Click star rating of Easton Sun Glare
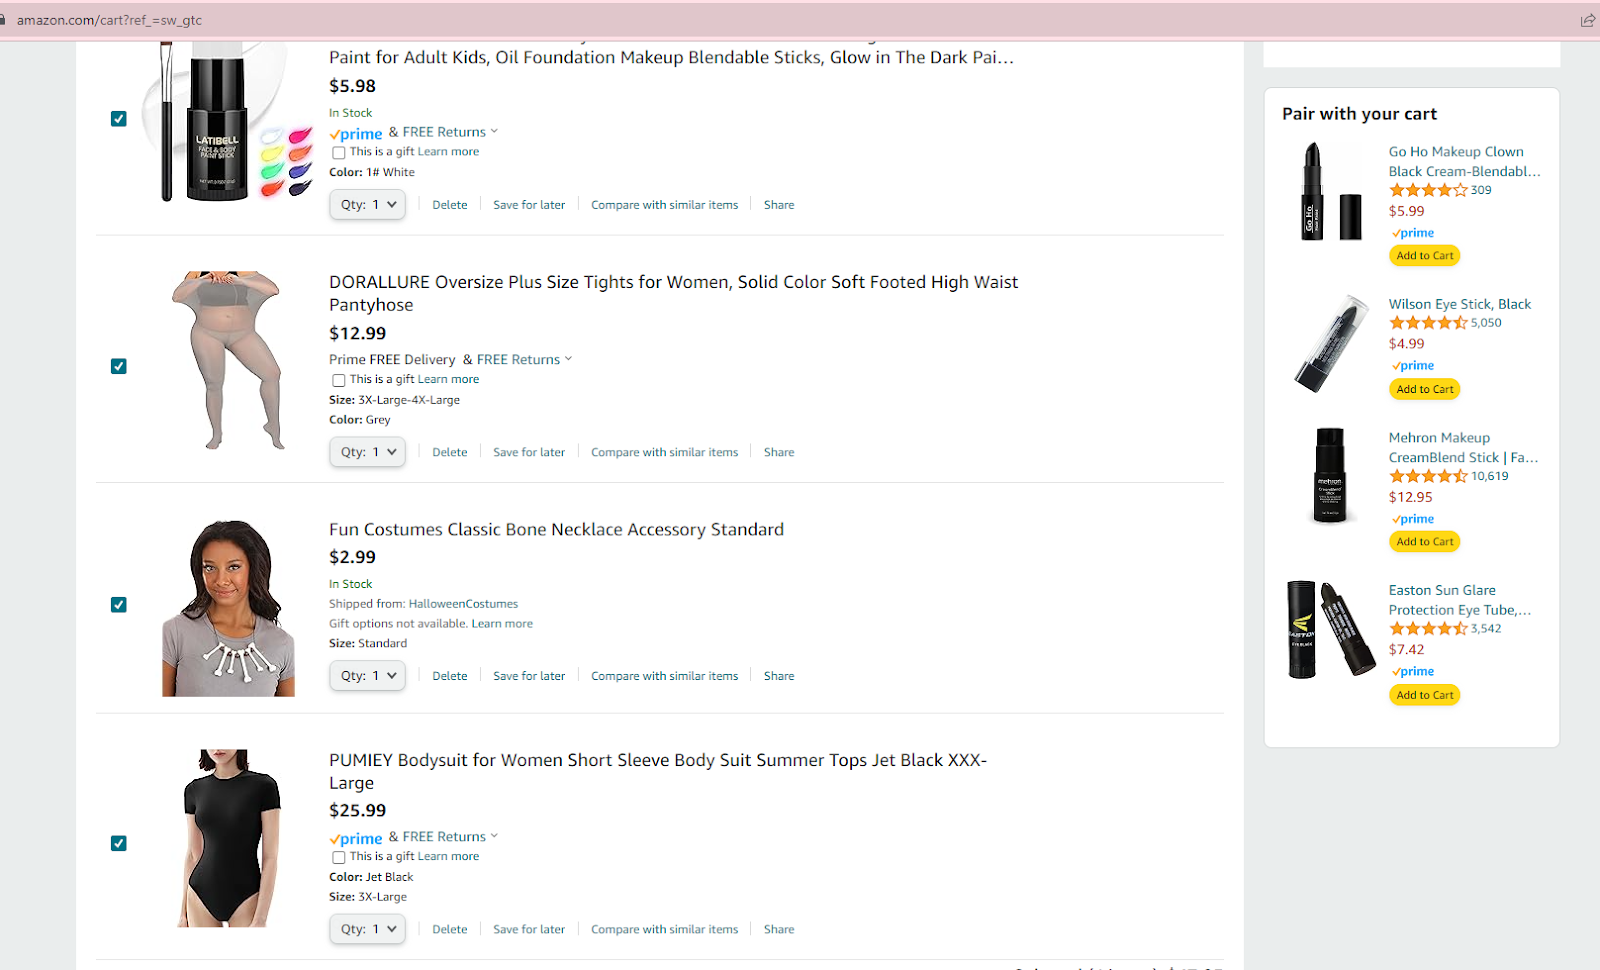 coord(1428,629)
